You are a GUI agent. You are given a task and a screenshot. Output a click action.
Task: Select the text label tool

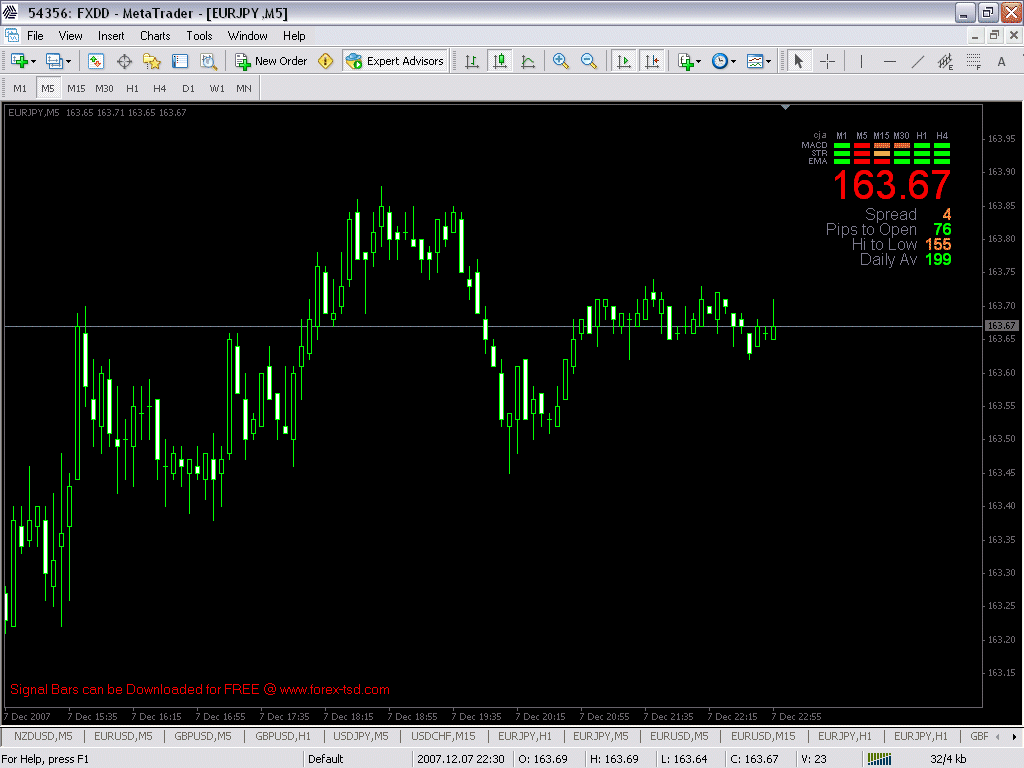tap(1002, 61)
